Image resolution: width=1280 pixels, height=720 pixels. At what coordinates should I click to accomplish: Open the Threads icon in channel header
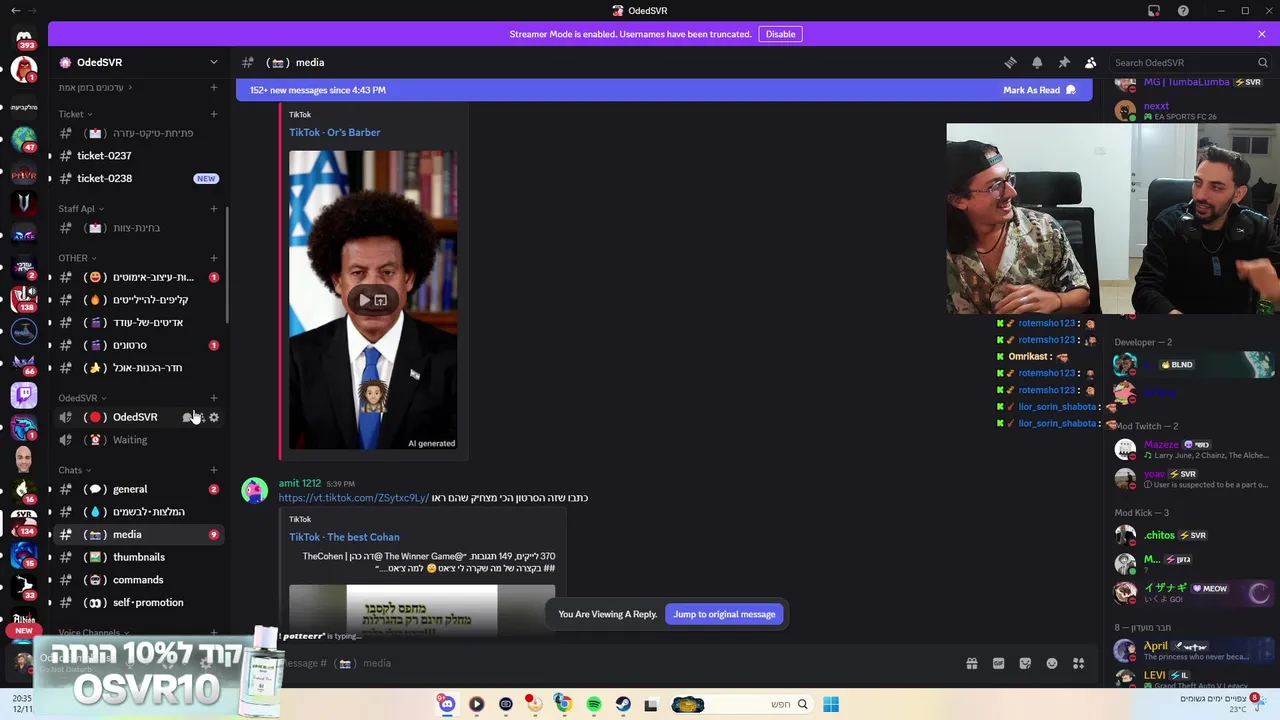tap(1010, 62)
